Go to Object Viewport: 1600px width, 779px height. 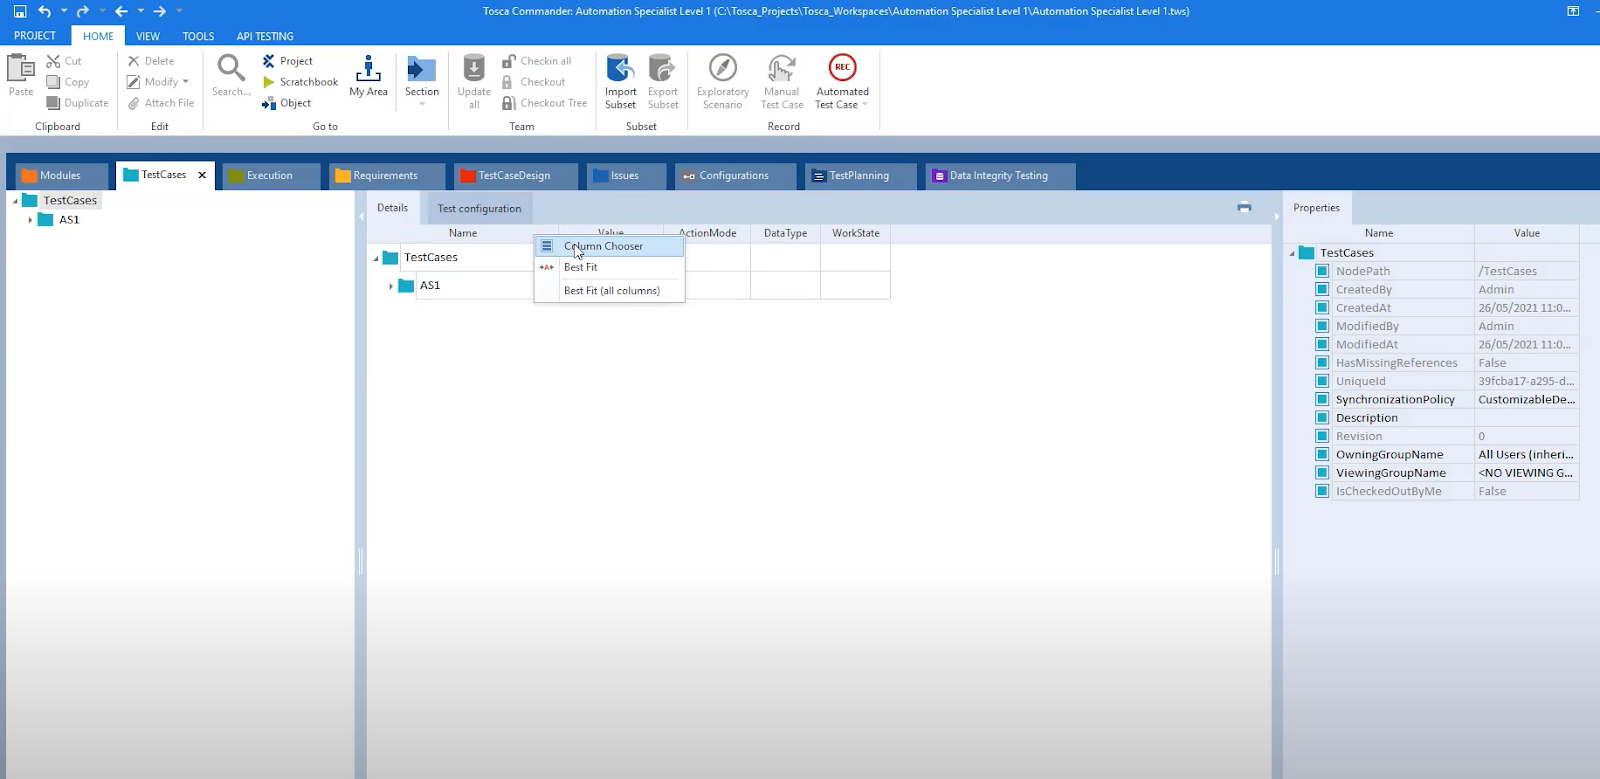click(x=287, y=103)
